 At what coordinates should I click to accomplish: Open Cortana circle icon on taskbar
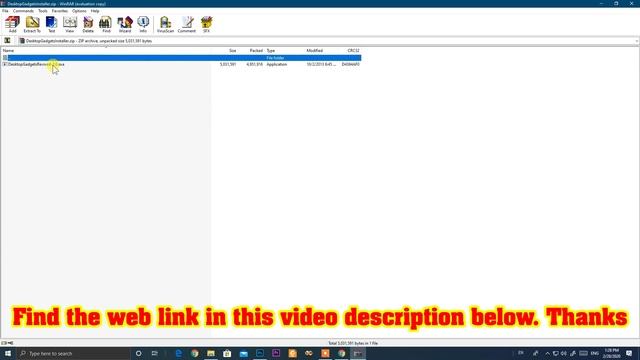(x=138, y=353)
